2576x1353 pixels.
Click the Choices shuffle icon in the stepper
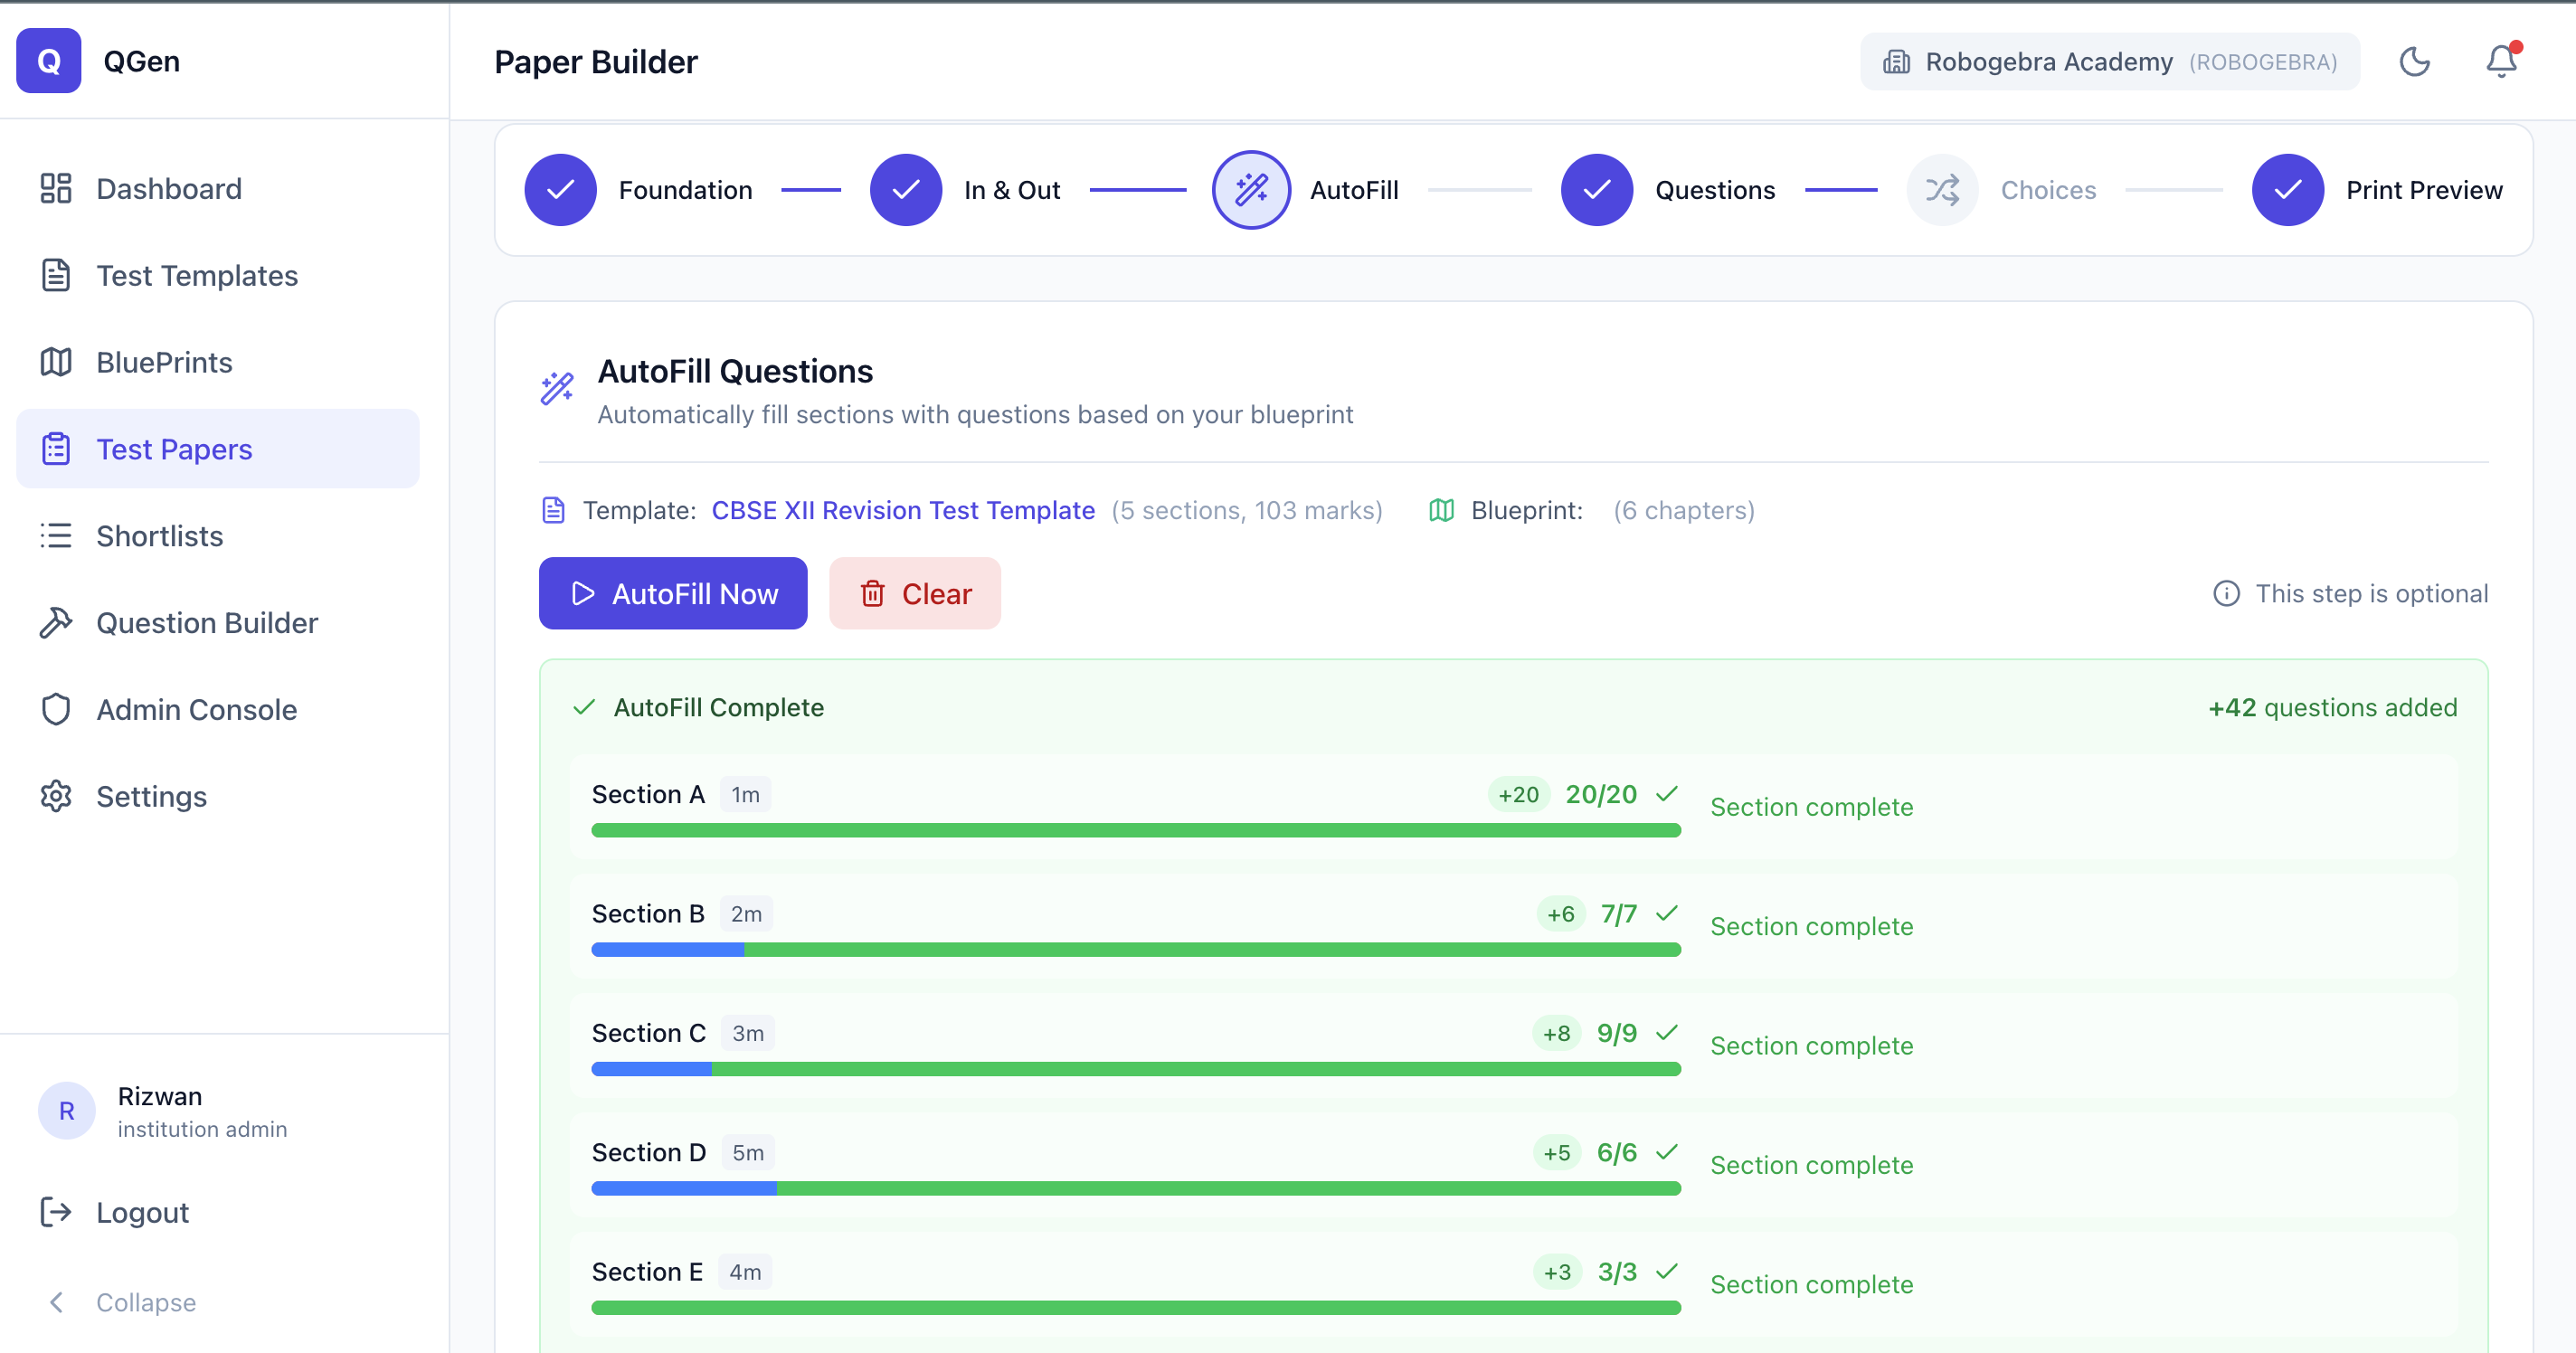[1941, 189]
